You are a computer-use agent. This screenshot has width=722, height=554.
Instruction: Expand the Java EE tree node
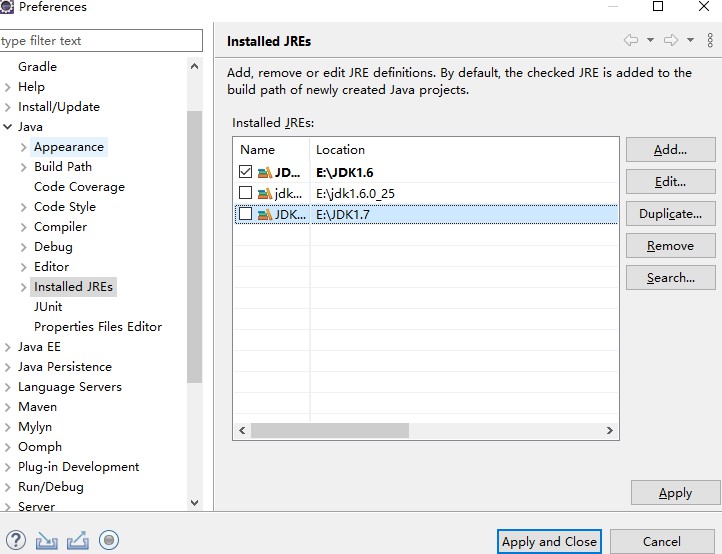[x=7, y=347]
